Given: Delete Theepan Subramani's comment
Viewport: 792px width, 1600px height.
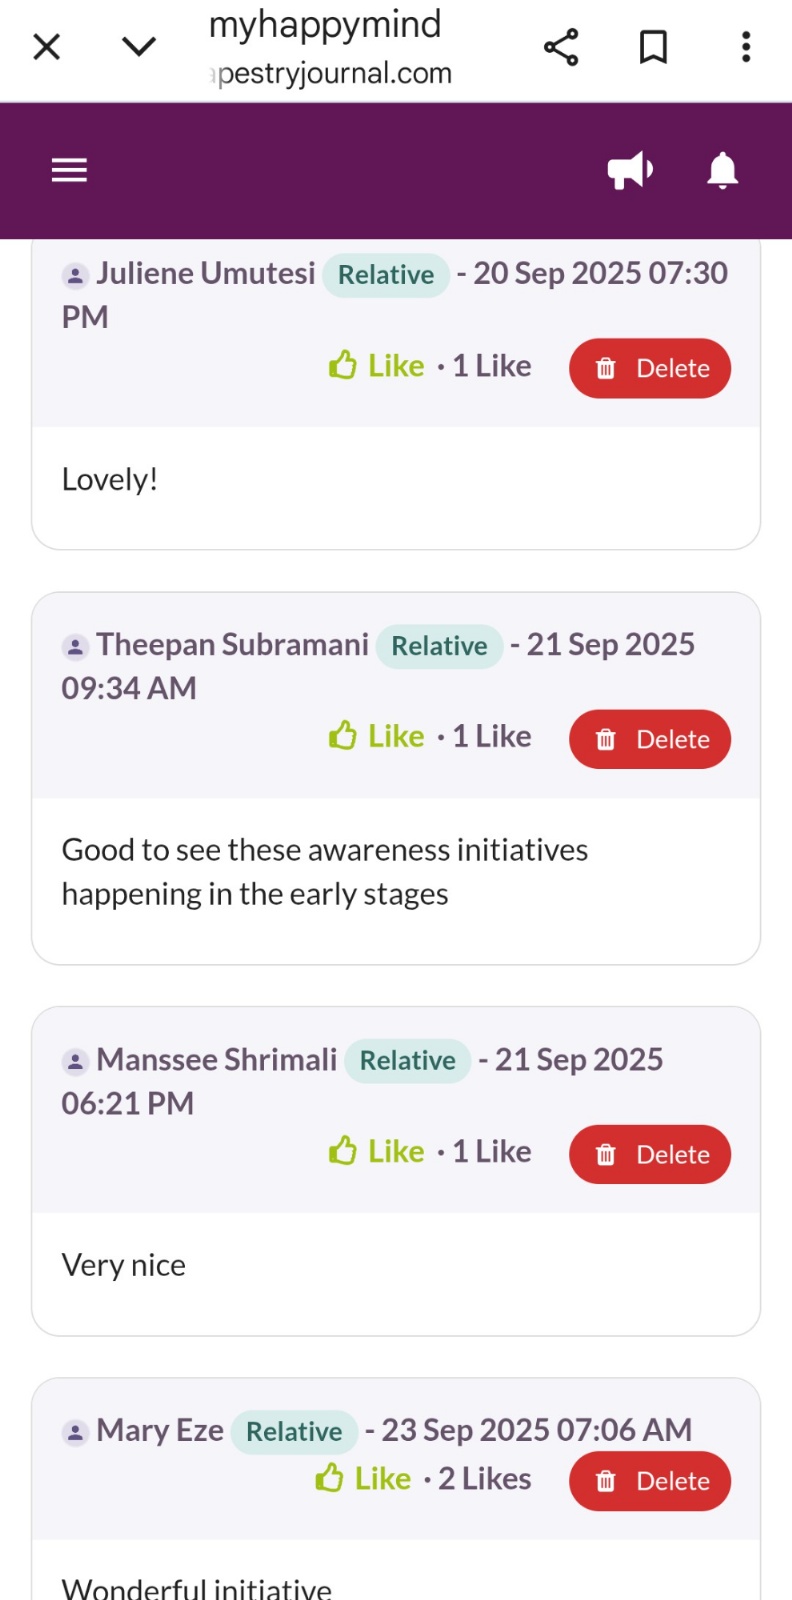Looking at the screenshot, I should coord(650,739).
